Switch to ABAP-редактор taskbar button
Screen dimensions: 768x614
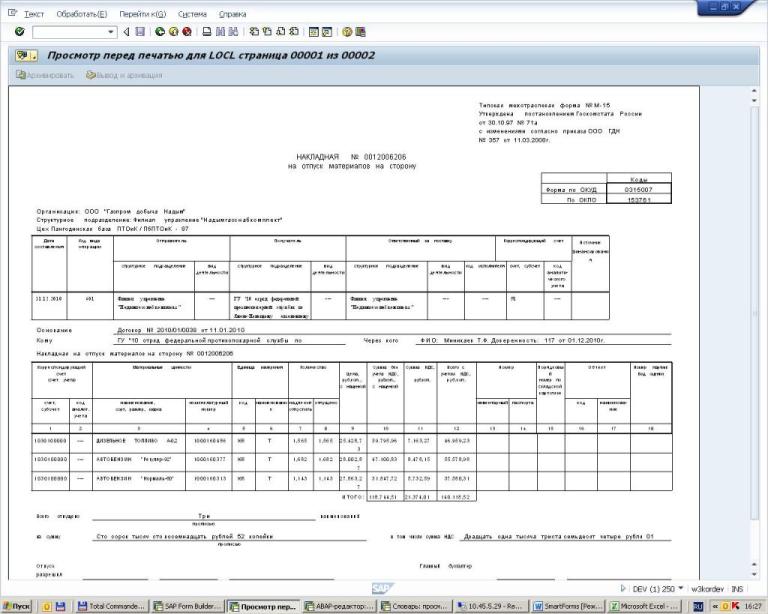339,606
